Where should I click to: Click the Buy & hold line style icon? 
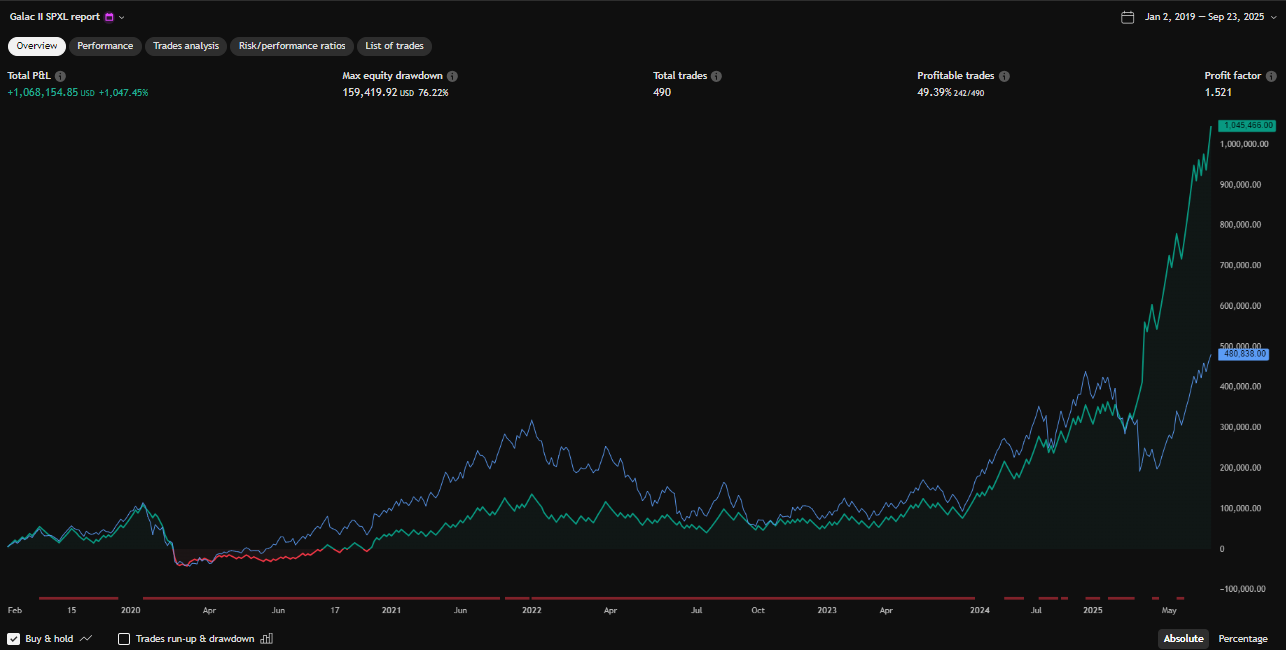86,639
